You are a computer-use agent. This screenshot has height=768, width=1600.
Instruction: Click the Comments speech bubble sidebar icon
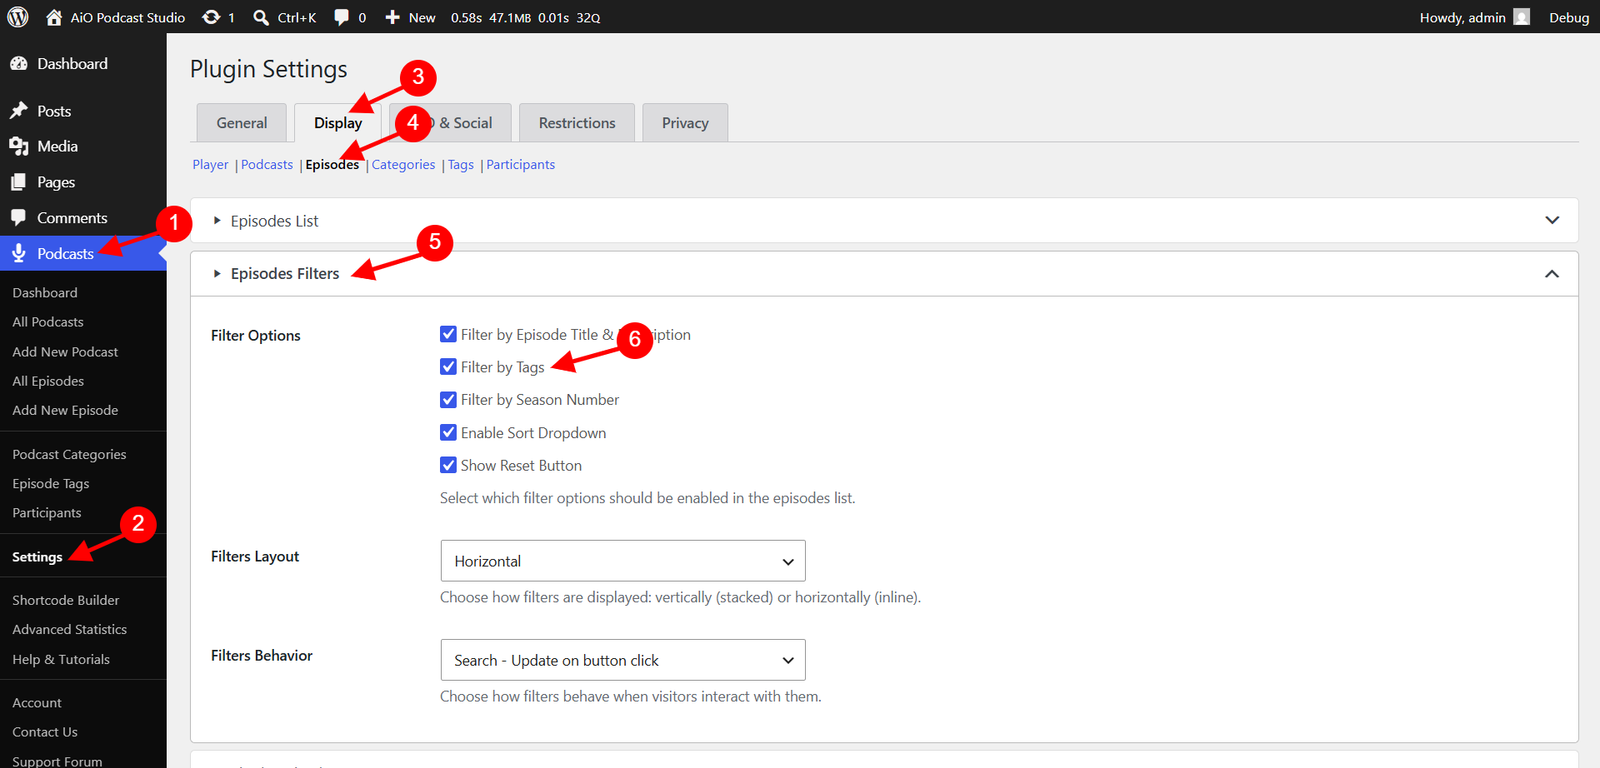click(x=18, y=217)
